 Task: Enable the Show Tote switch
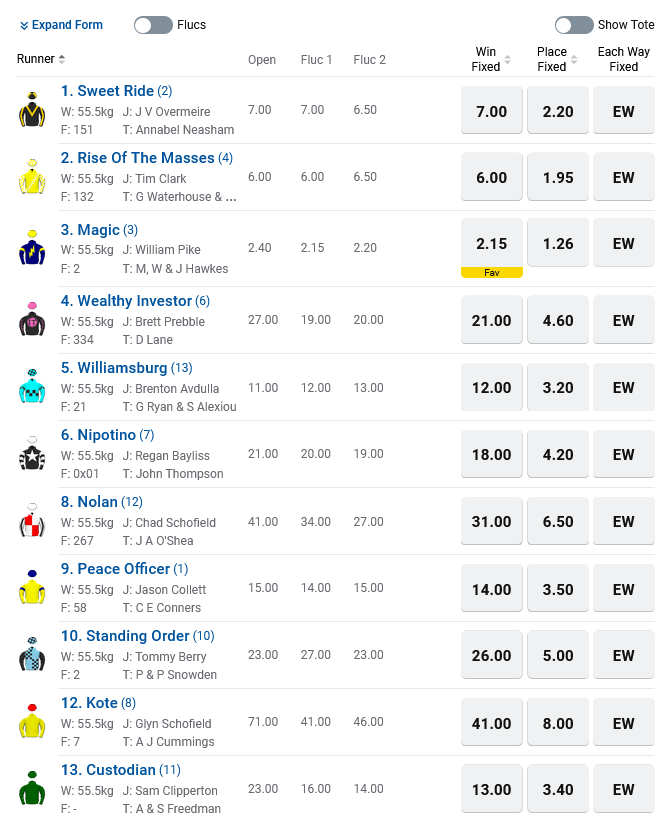pyautogui.click(x=574, y=25)
